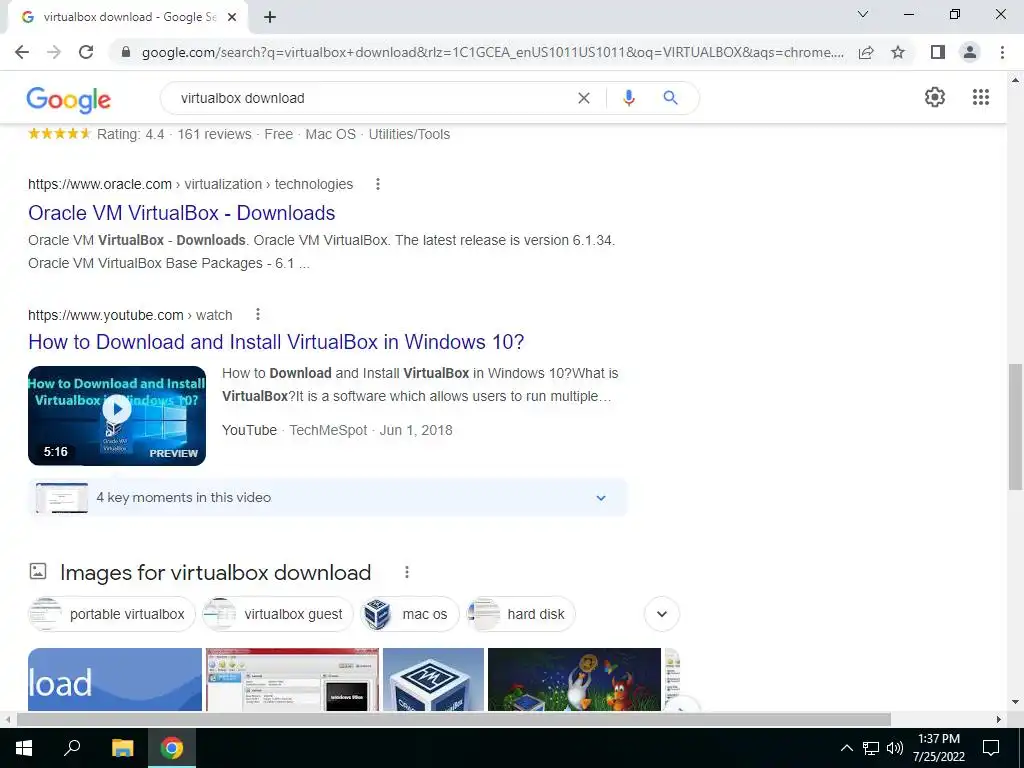Screen dimensions: 1024x768
Task: Expand more image filter chips
Action: (x=662, y=614)
